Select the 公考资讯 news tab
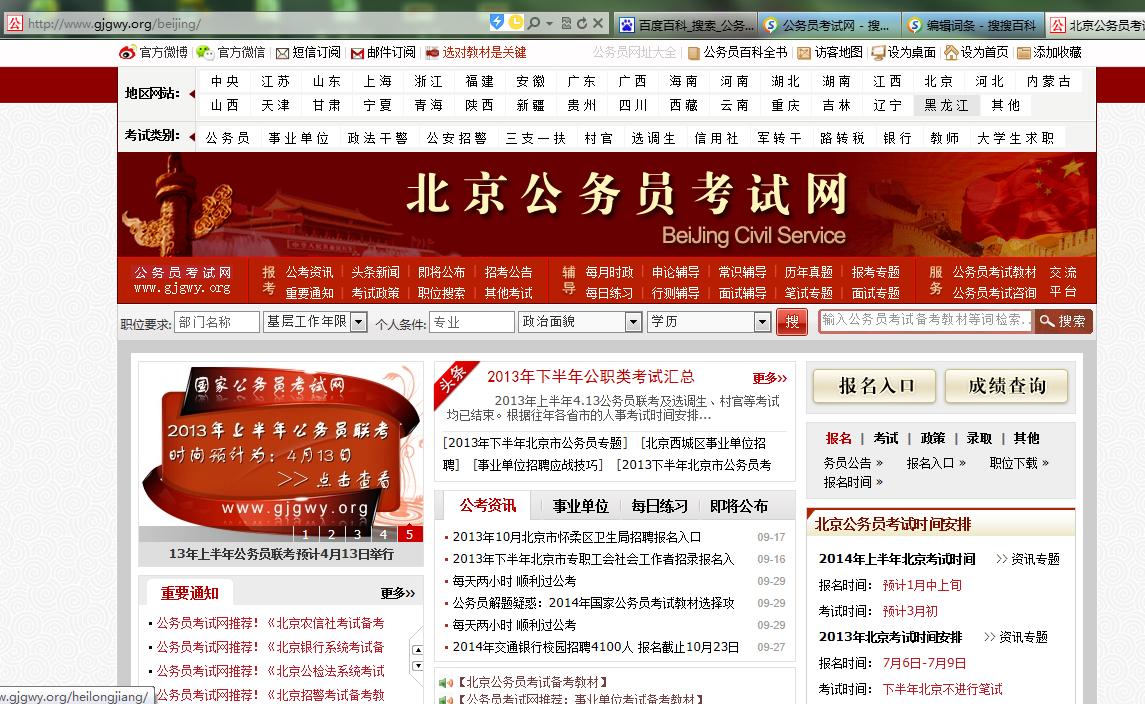The width and height of the screenshot is (1145, 704). [x=488, y=505]
